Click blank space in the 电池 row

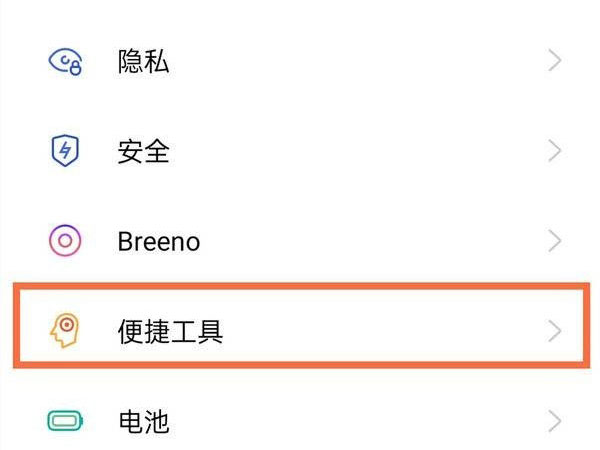[350, 422]
